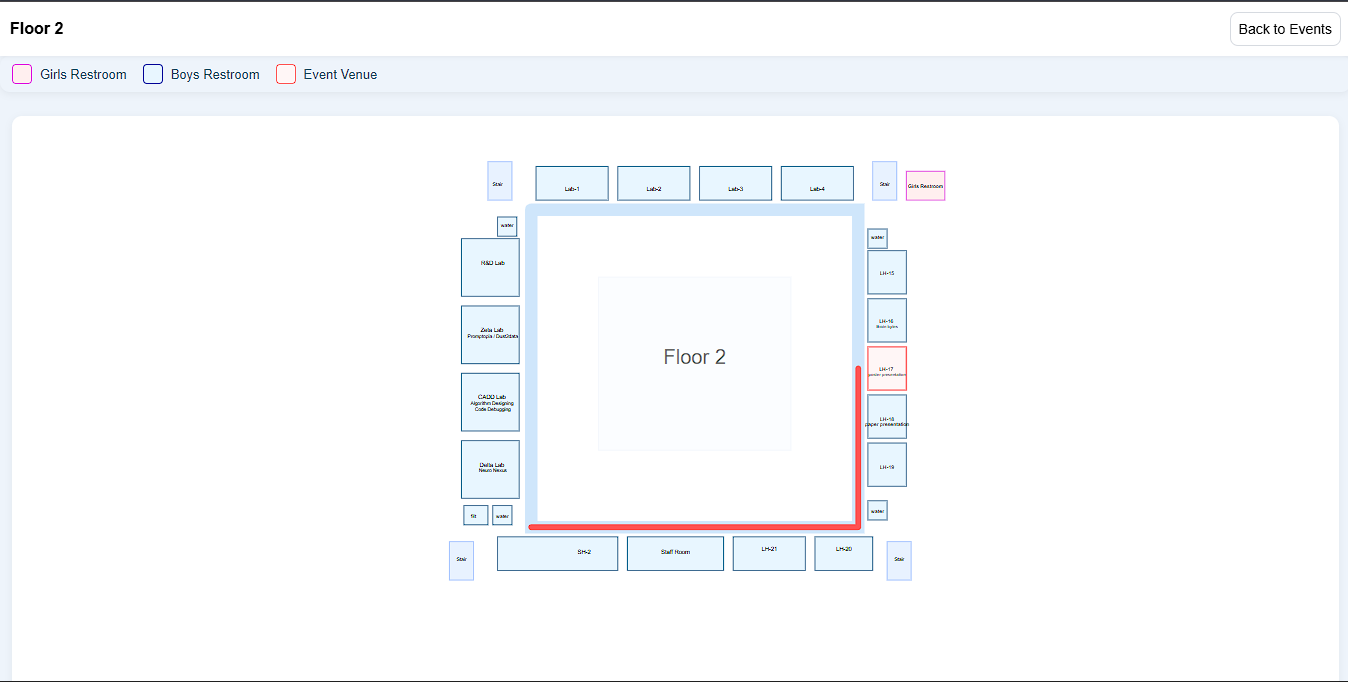Click the Boys Restroom legend swatch
The width and height of the screenshot is (1348, 682).
click(153, 74)
